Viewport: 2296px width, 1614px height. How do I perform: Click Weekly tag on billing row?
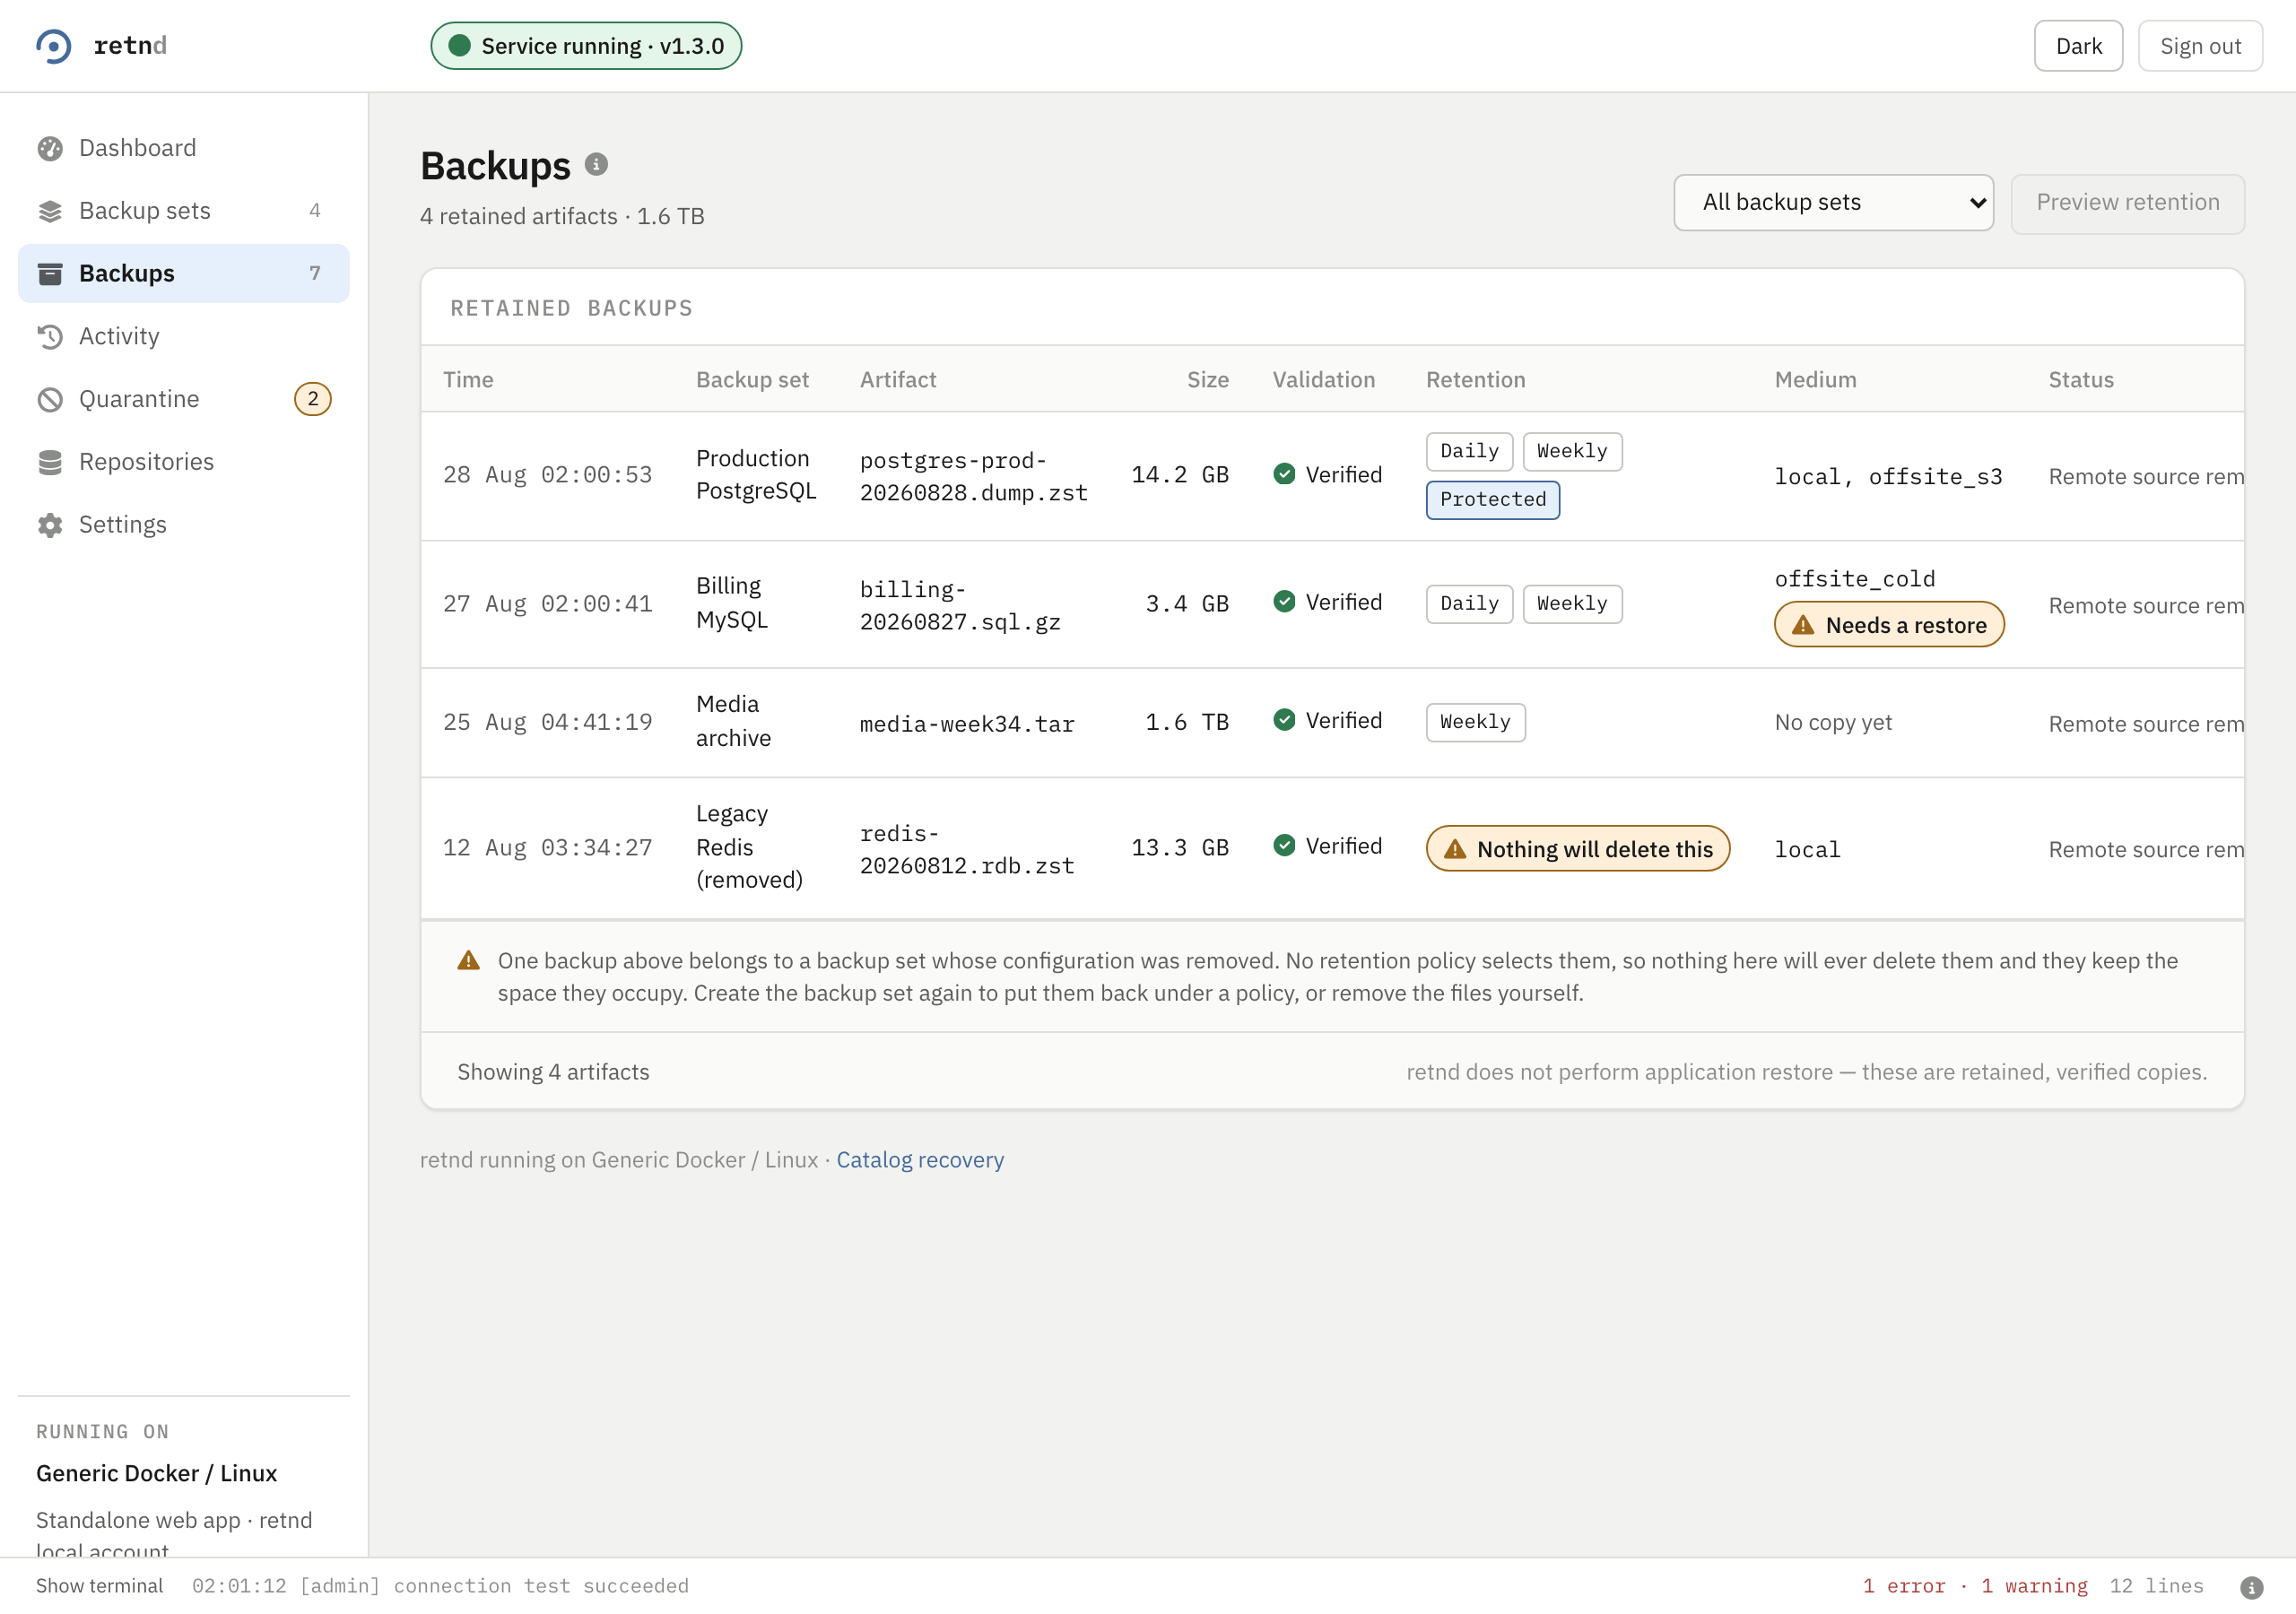point(1572,604)
